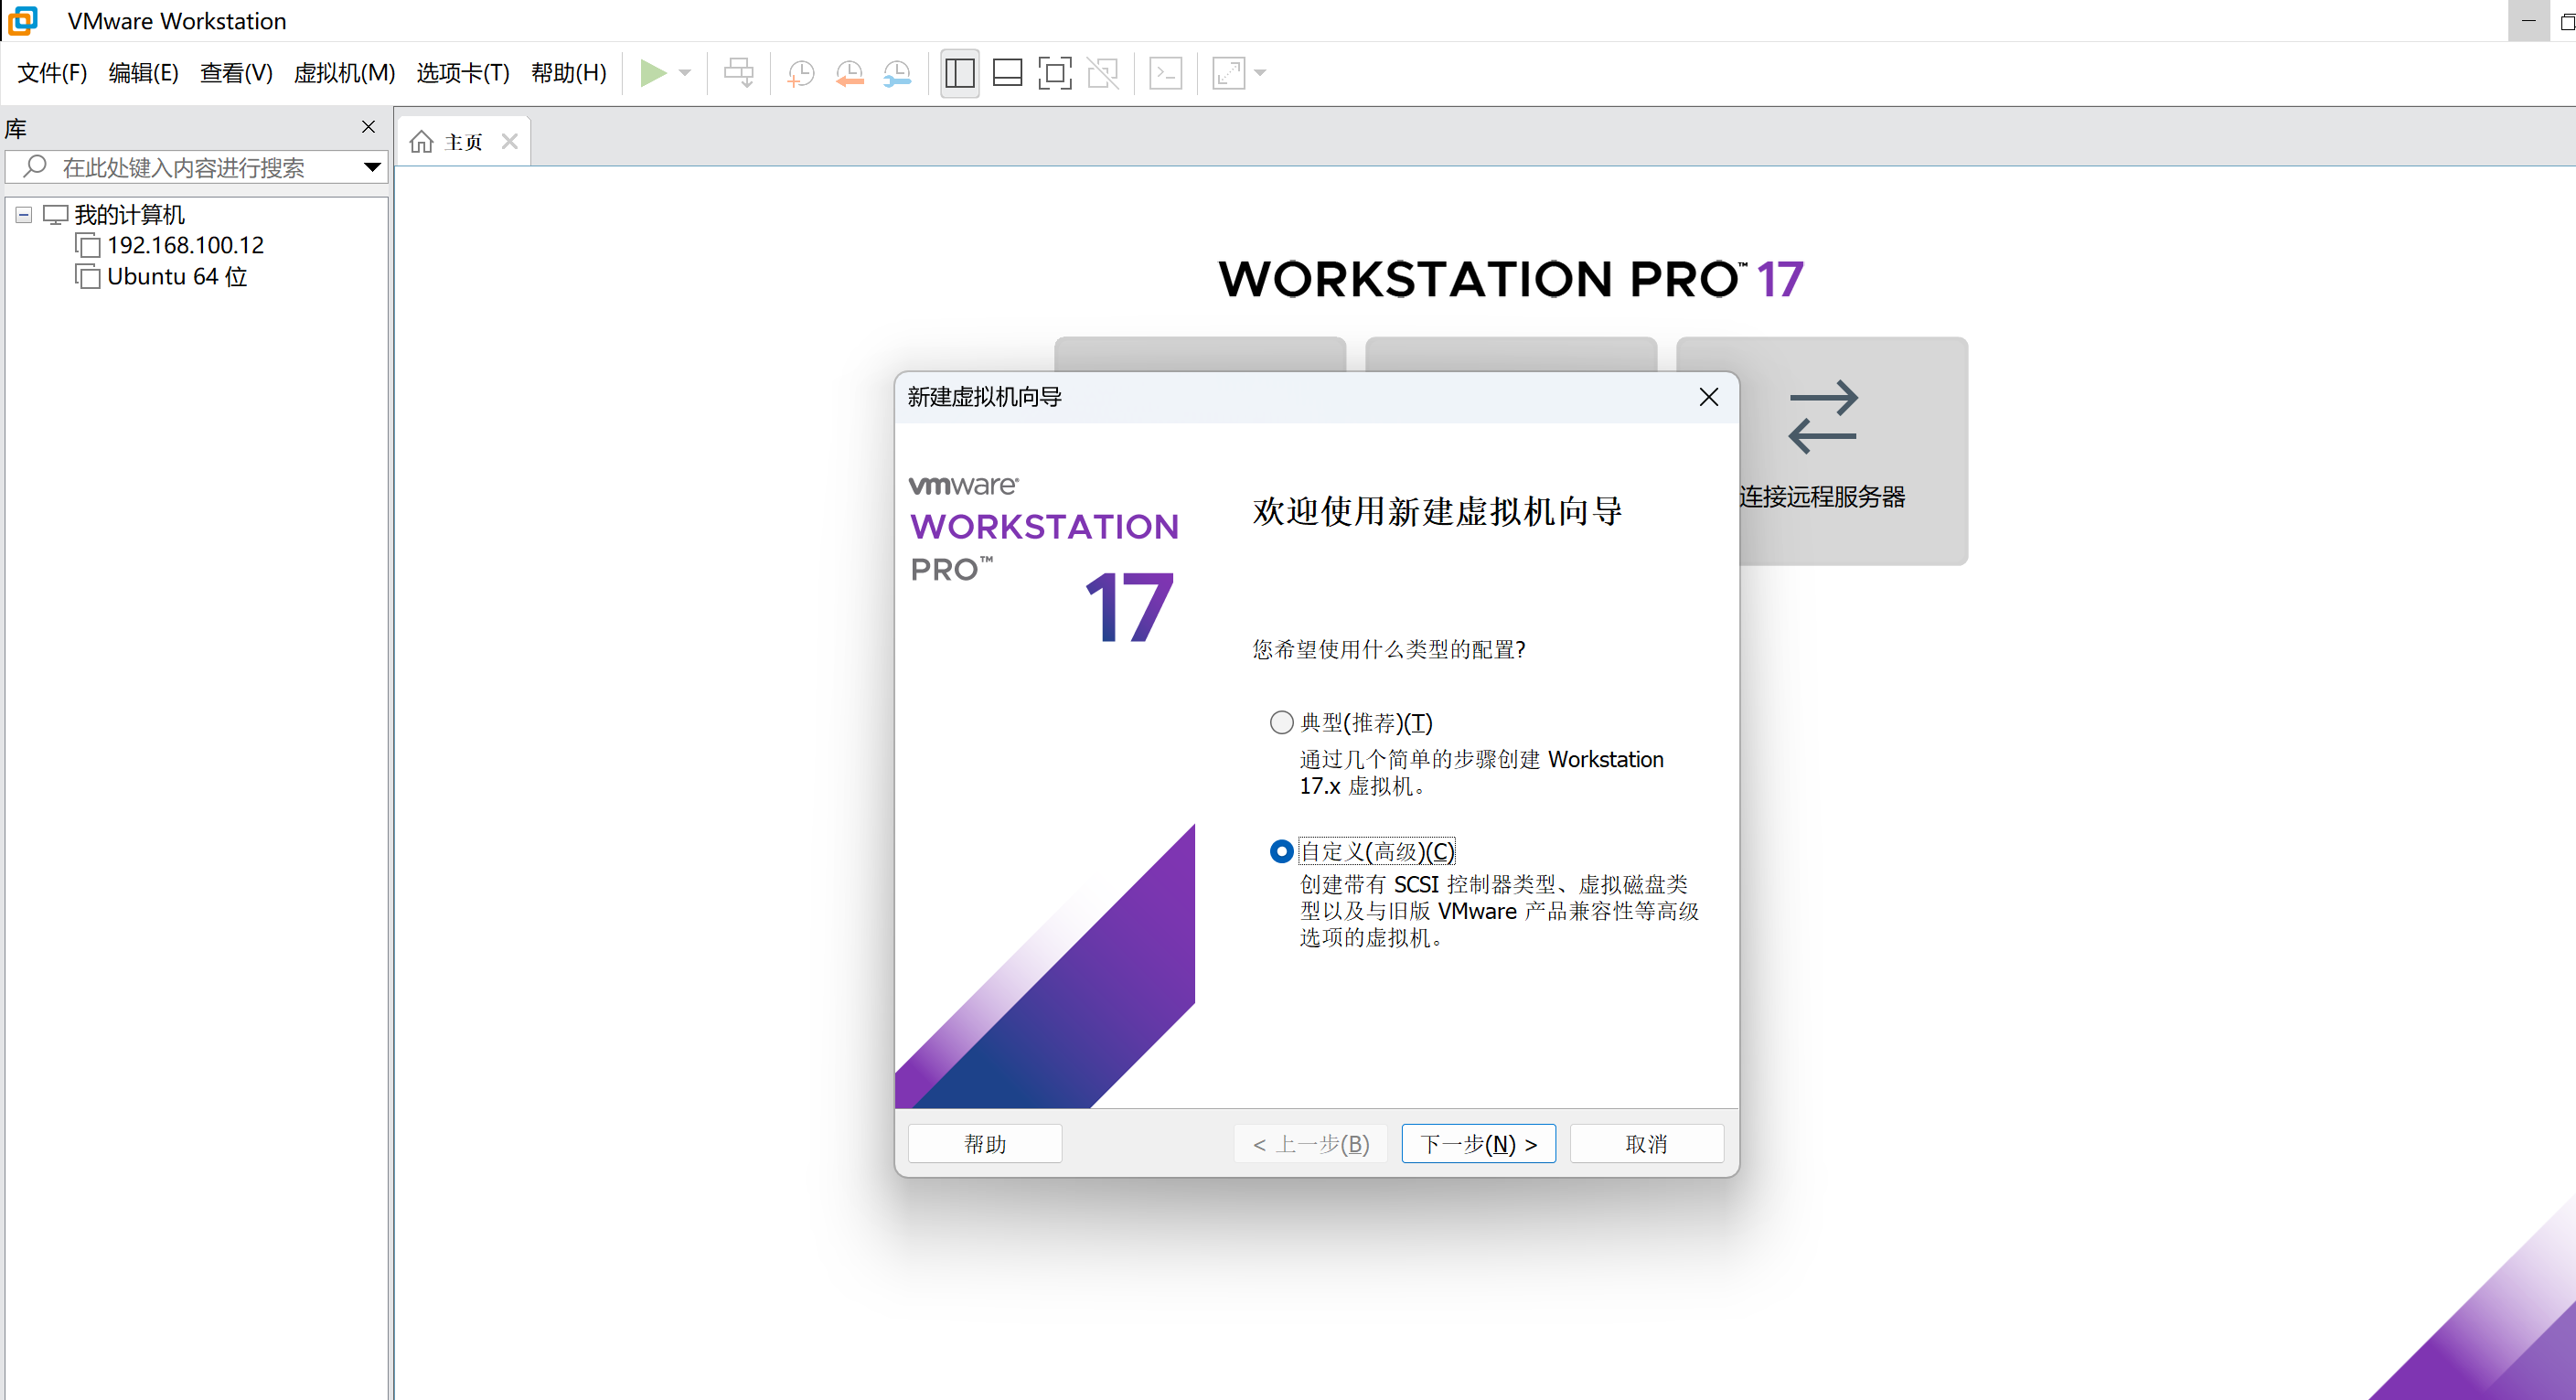2576x1400 pixels.
Task: Select 我的计算机 in the library tree
Action: pyautogui.click(x=129, y=215)
